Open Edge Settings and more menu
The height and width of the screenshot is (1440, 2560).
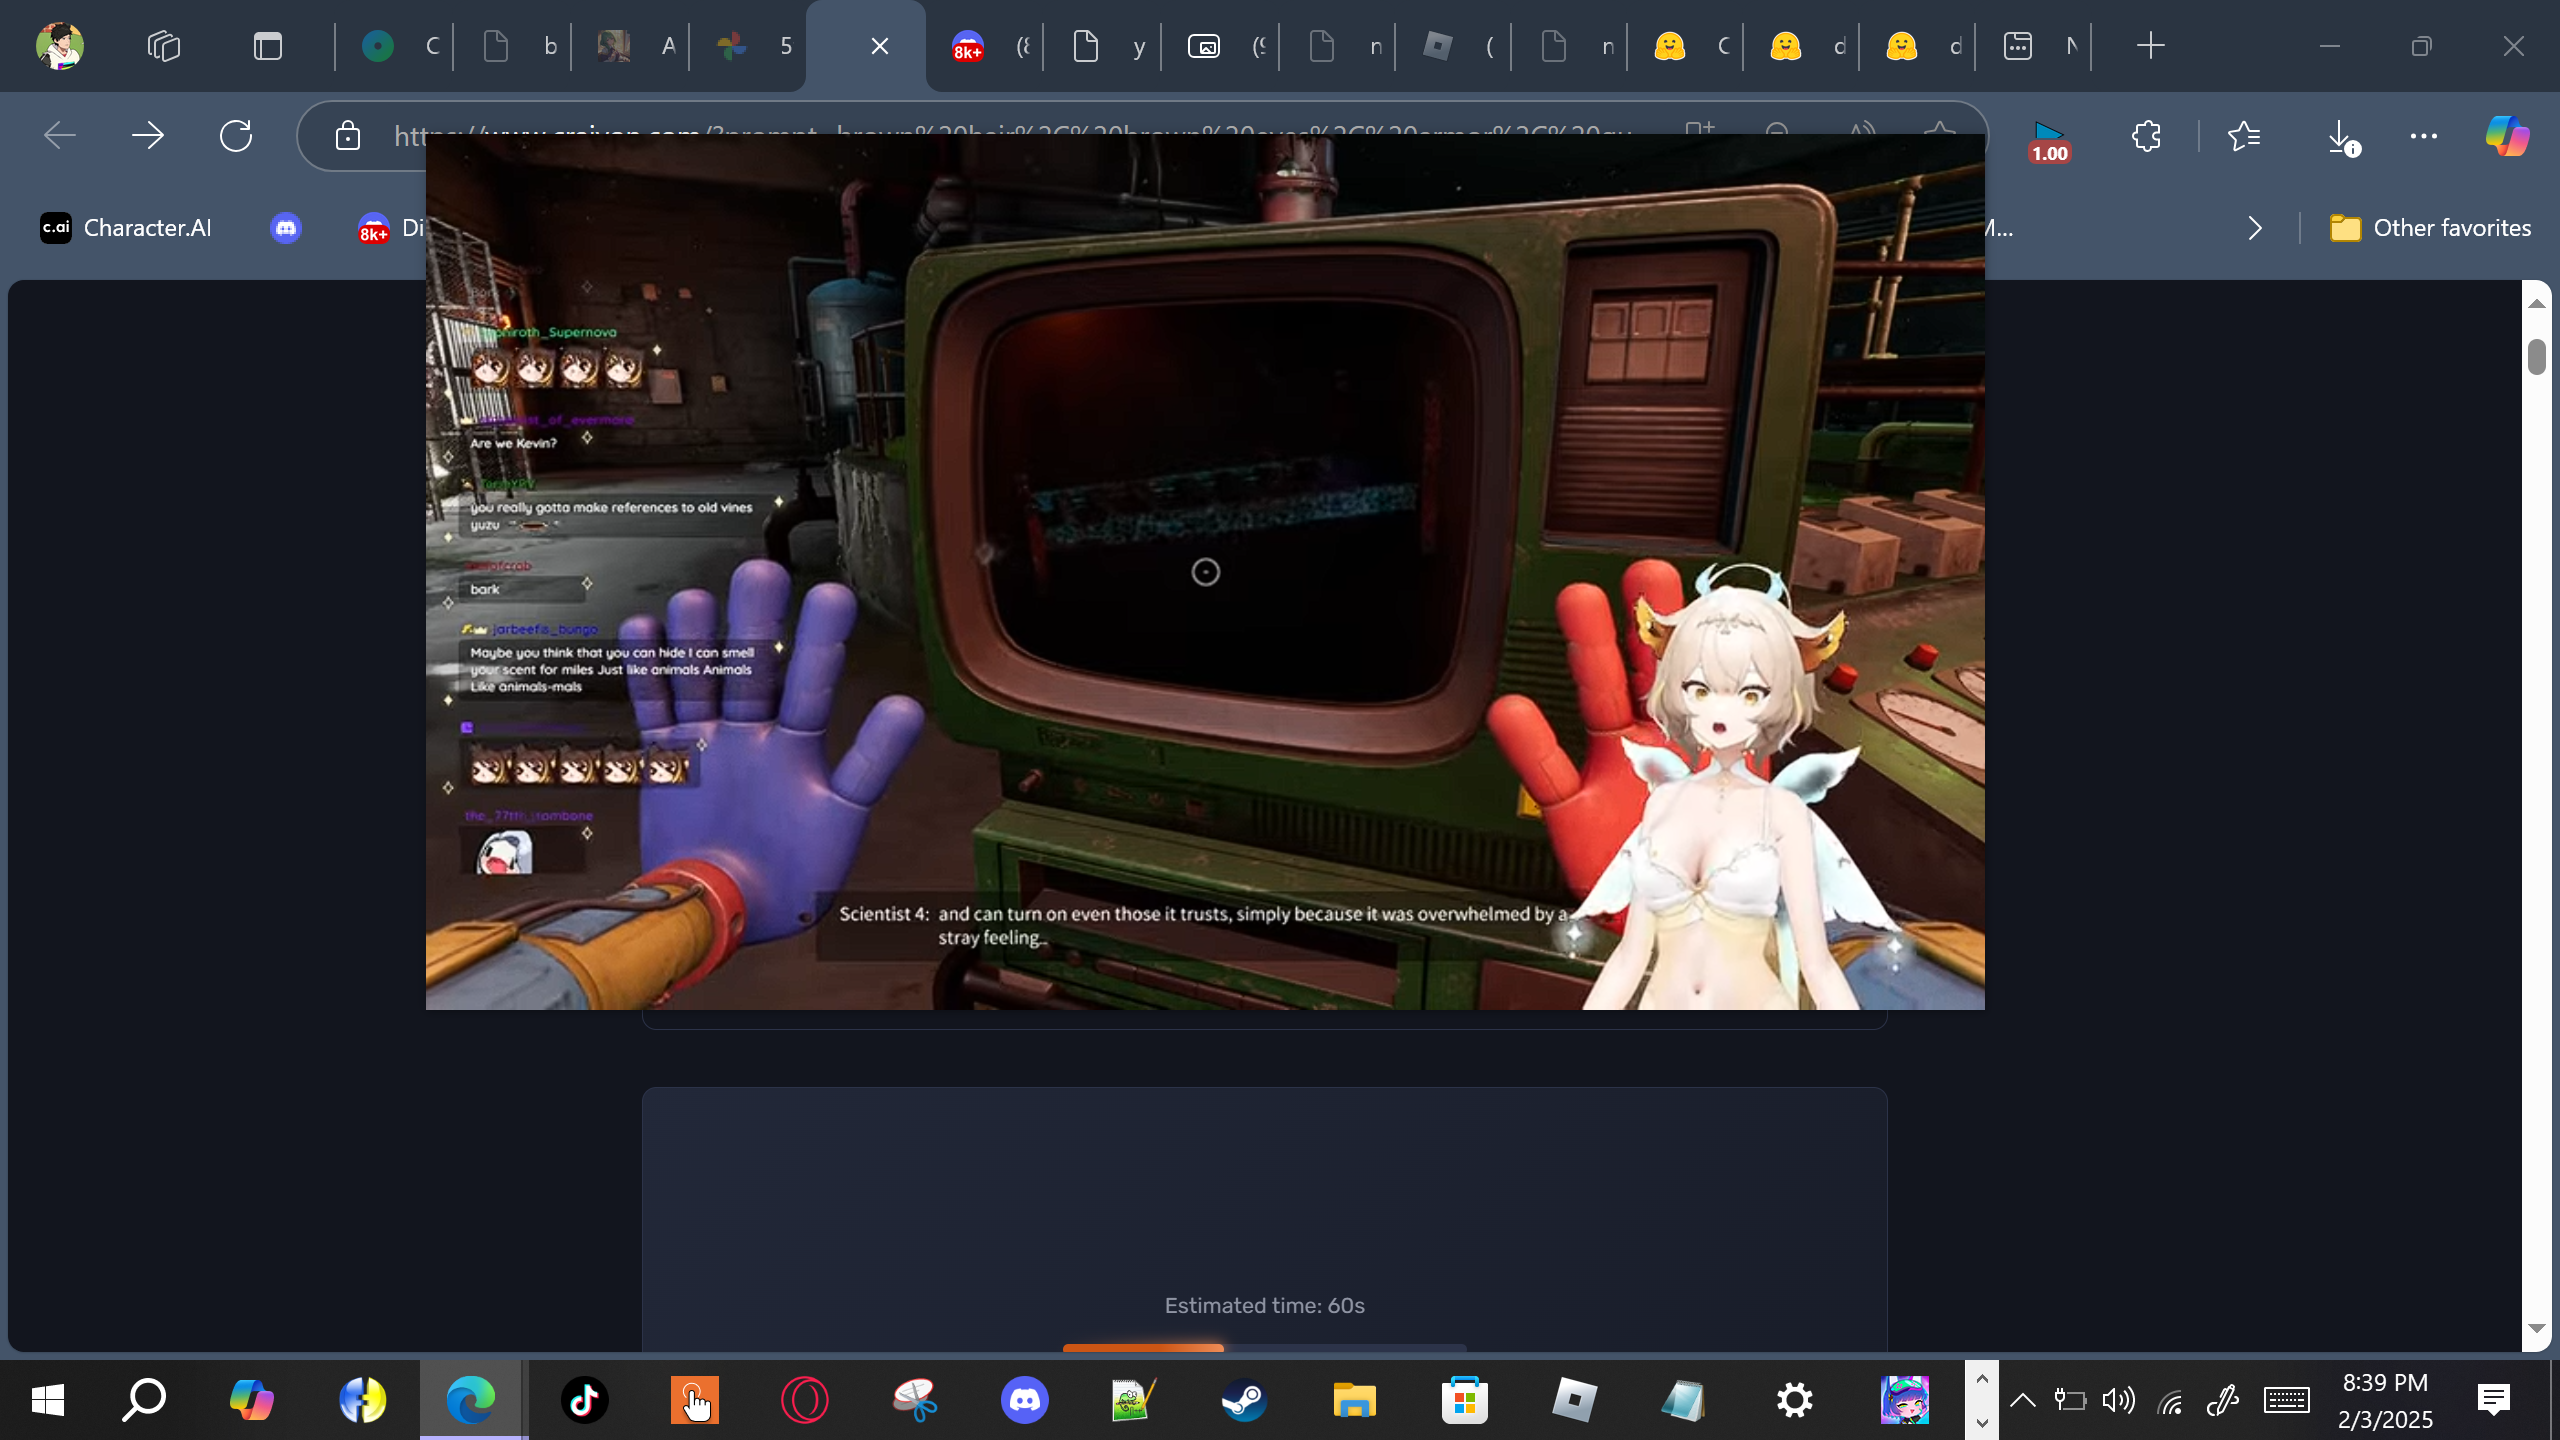[x=2424, y=136]
